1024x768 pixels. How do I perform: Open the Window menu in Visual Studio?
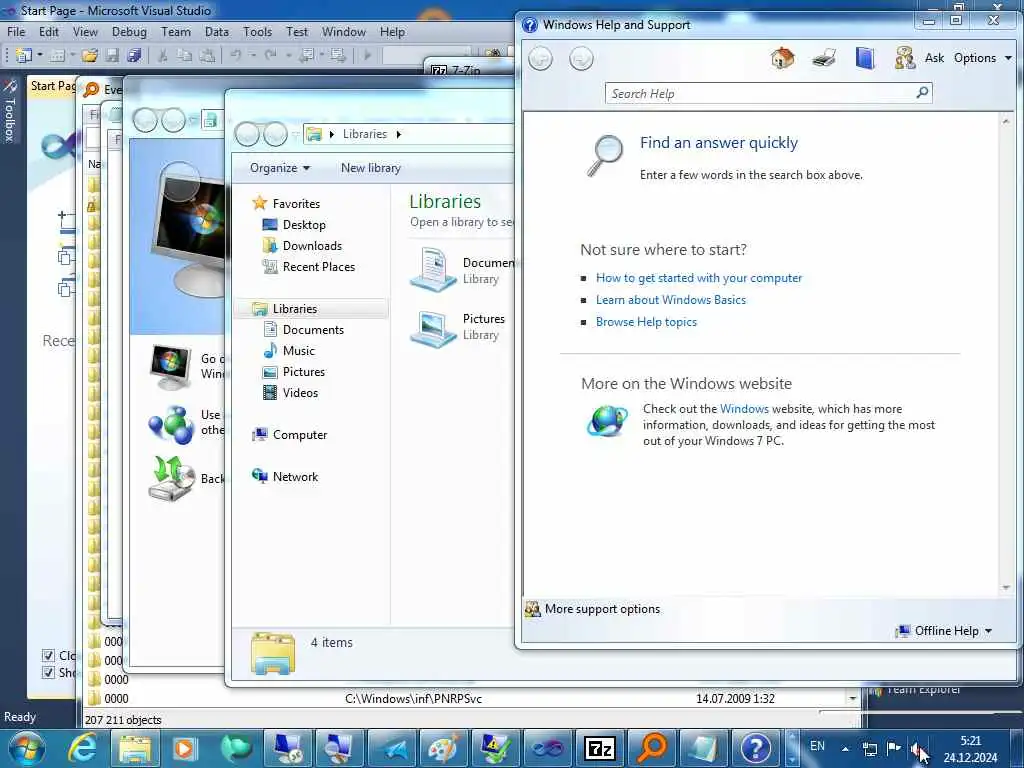coord(344,31)
